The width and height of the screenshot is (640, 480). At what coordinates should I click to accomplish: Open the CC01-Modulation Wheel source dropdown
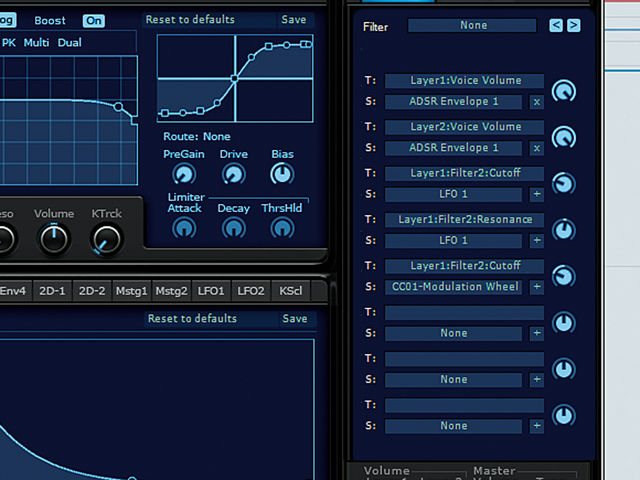pyautogui.click(x=453, y=287)
